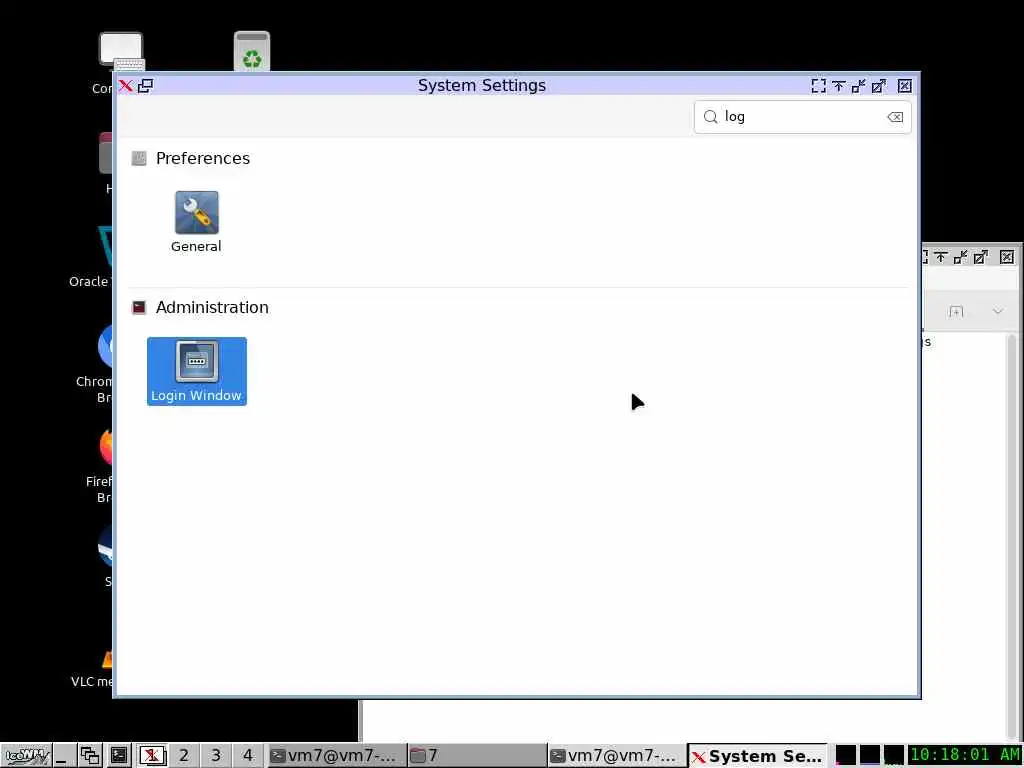Maximize the background window
Image resolution: width=1024 pixels, height=768 pixels.
click(980, 257)
